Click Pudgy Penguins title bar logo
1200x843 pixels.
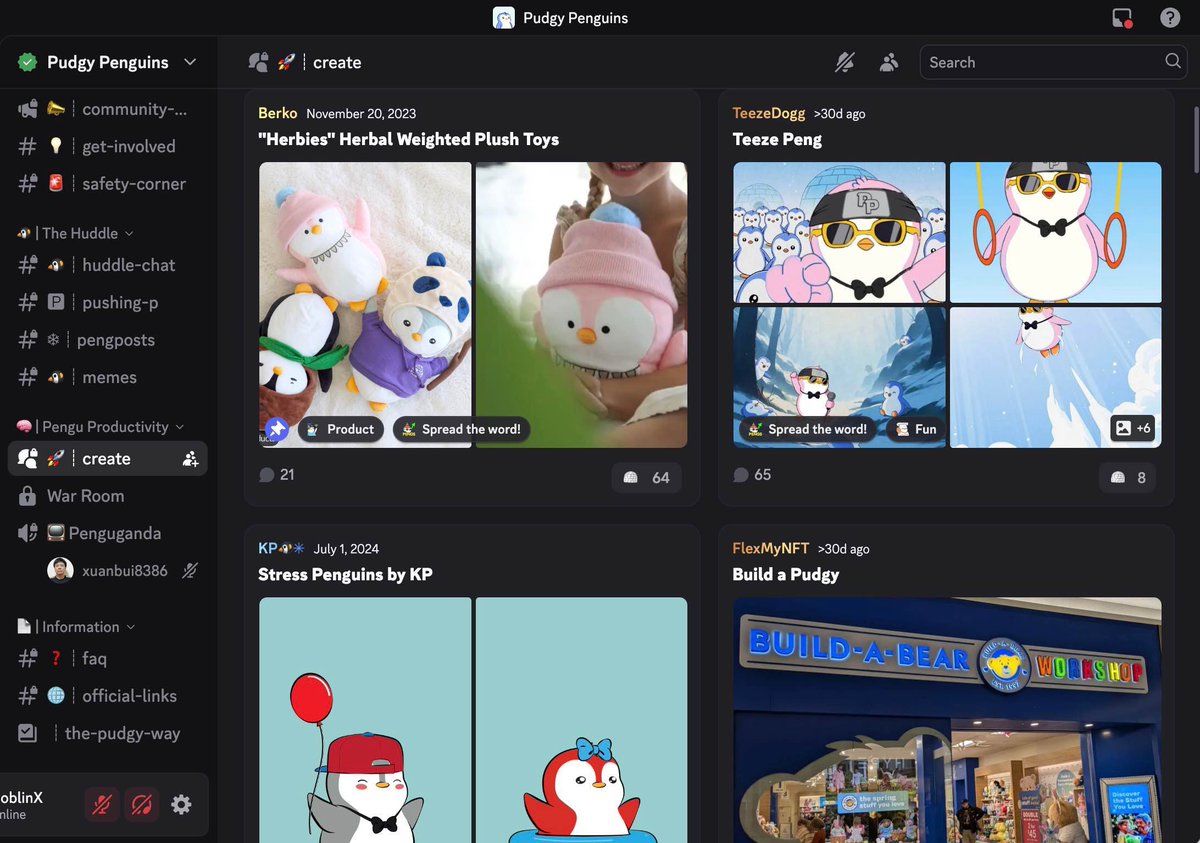(504, 18)
